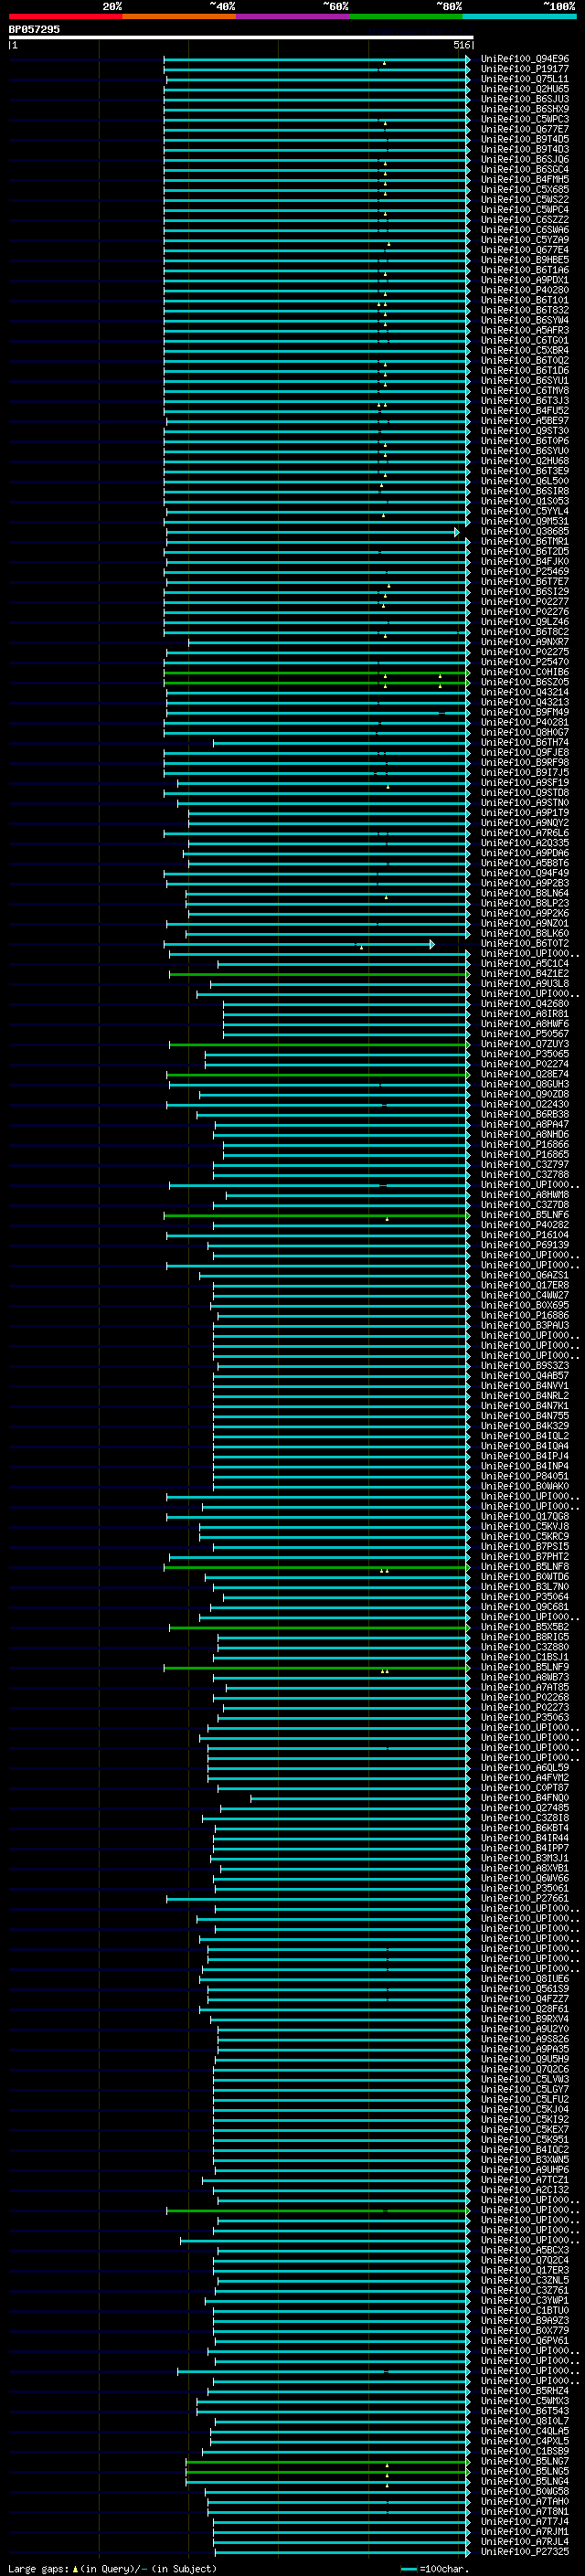Select hit UniRef100_Q94F49
Viewport: 585px width, 2576px height.
pyautogui.click(x=525, y=873)
